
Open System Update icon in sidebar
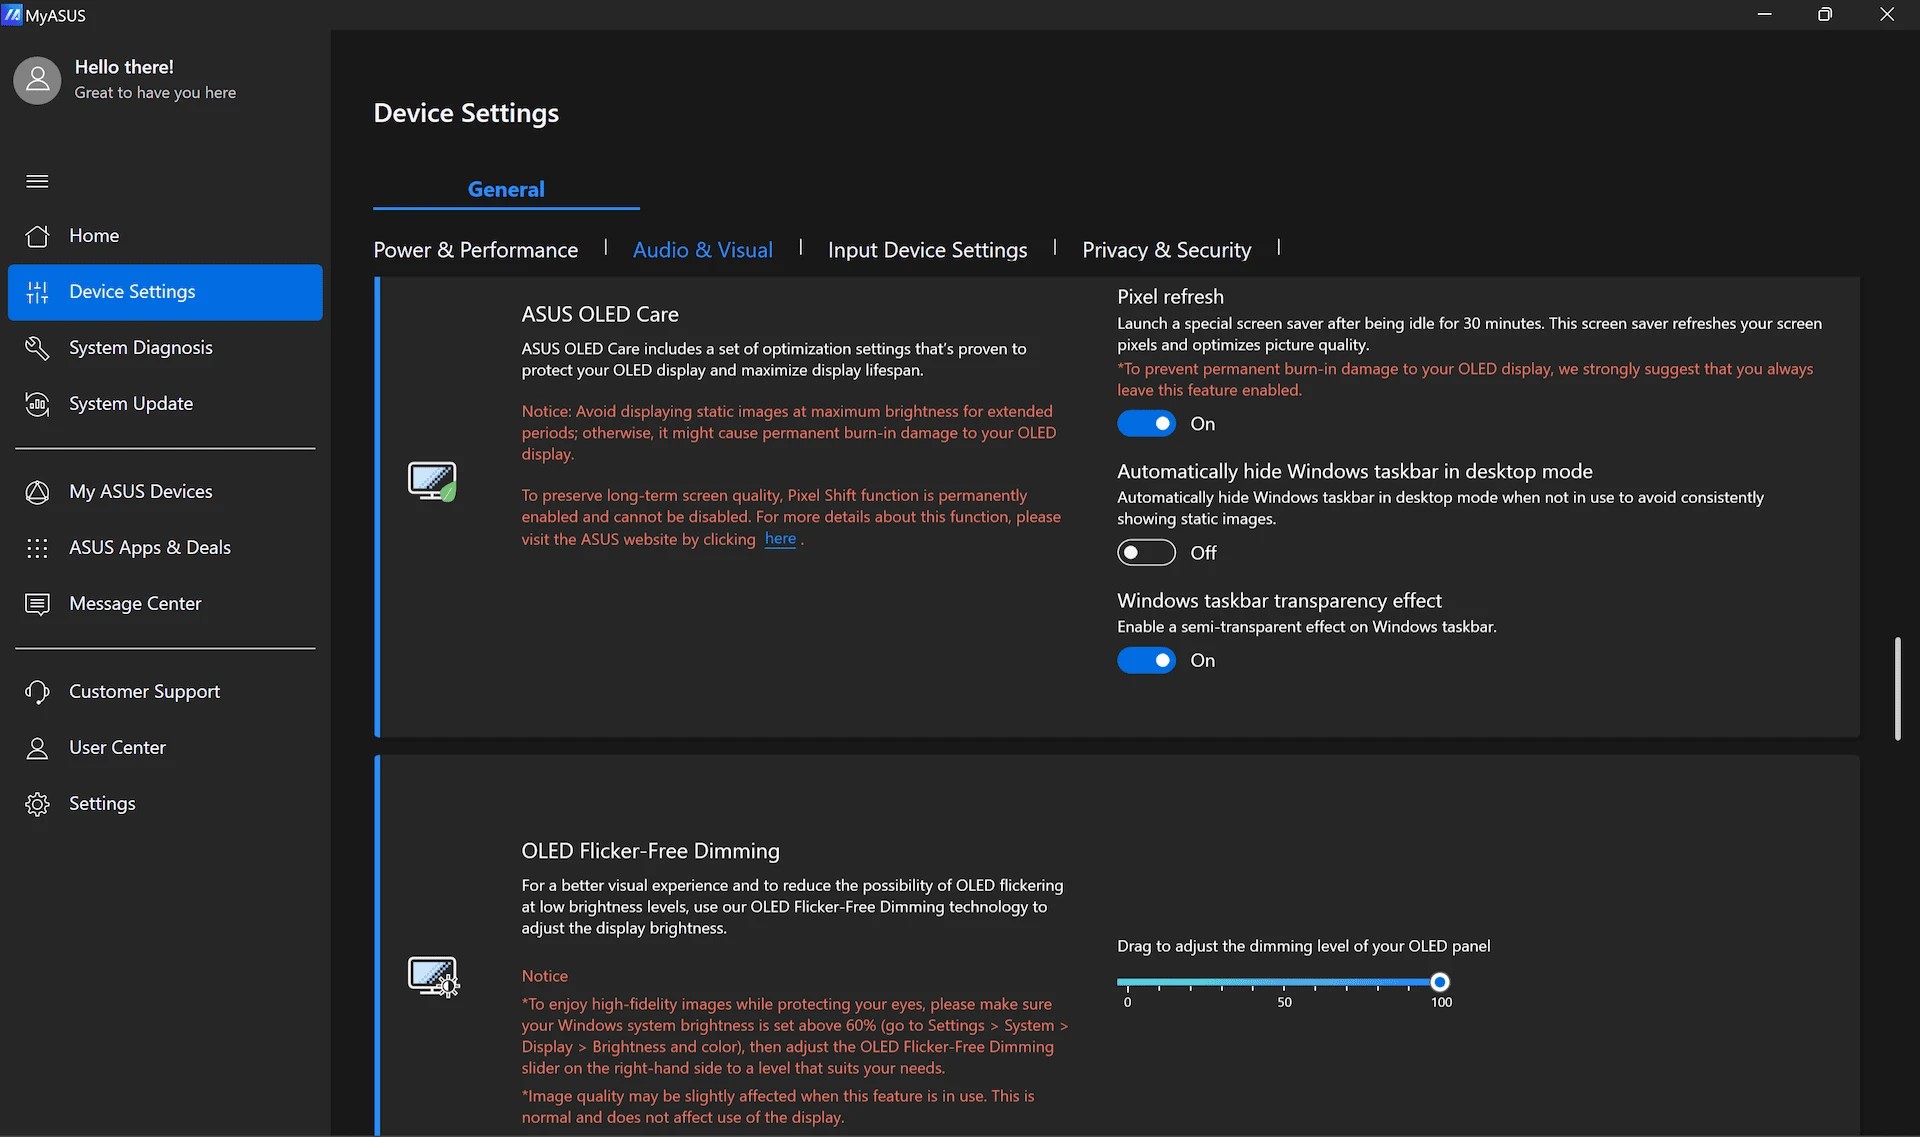pyautogui.click(x=37, y=404)
